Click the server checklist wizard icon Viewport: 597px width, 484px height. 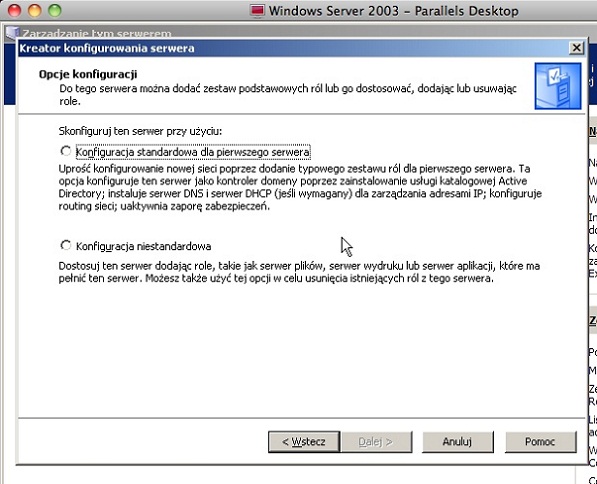click(558, 86)
